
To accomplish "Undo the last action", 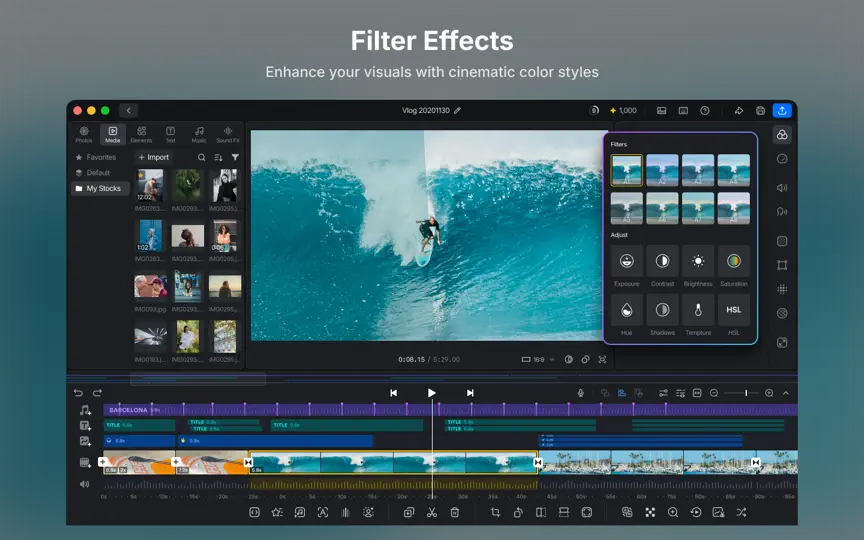I will 78,393.
